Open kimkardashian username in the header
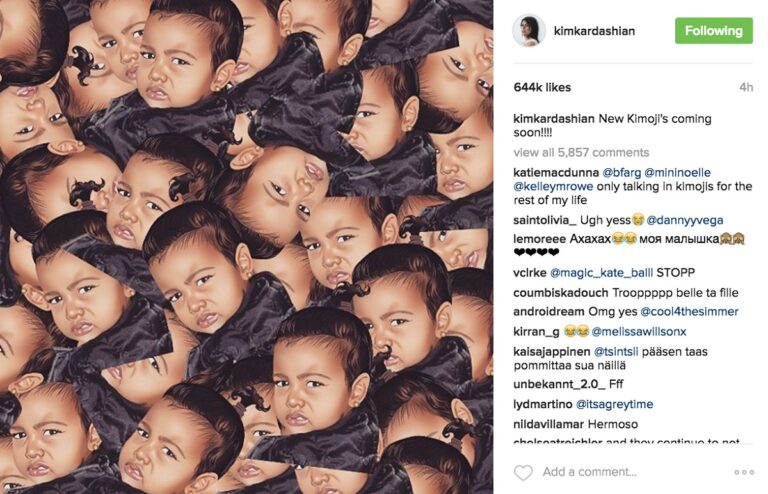768x494 pixels. (594, 31)
